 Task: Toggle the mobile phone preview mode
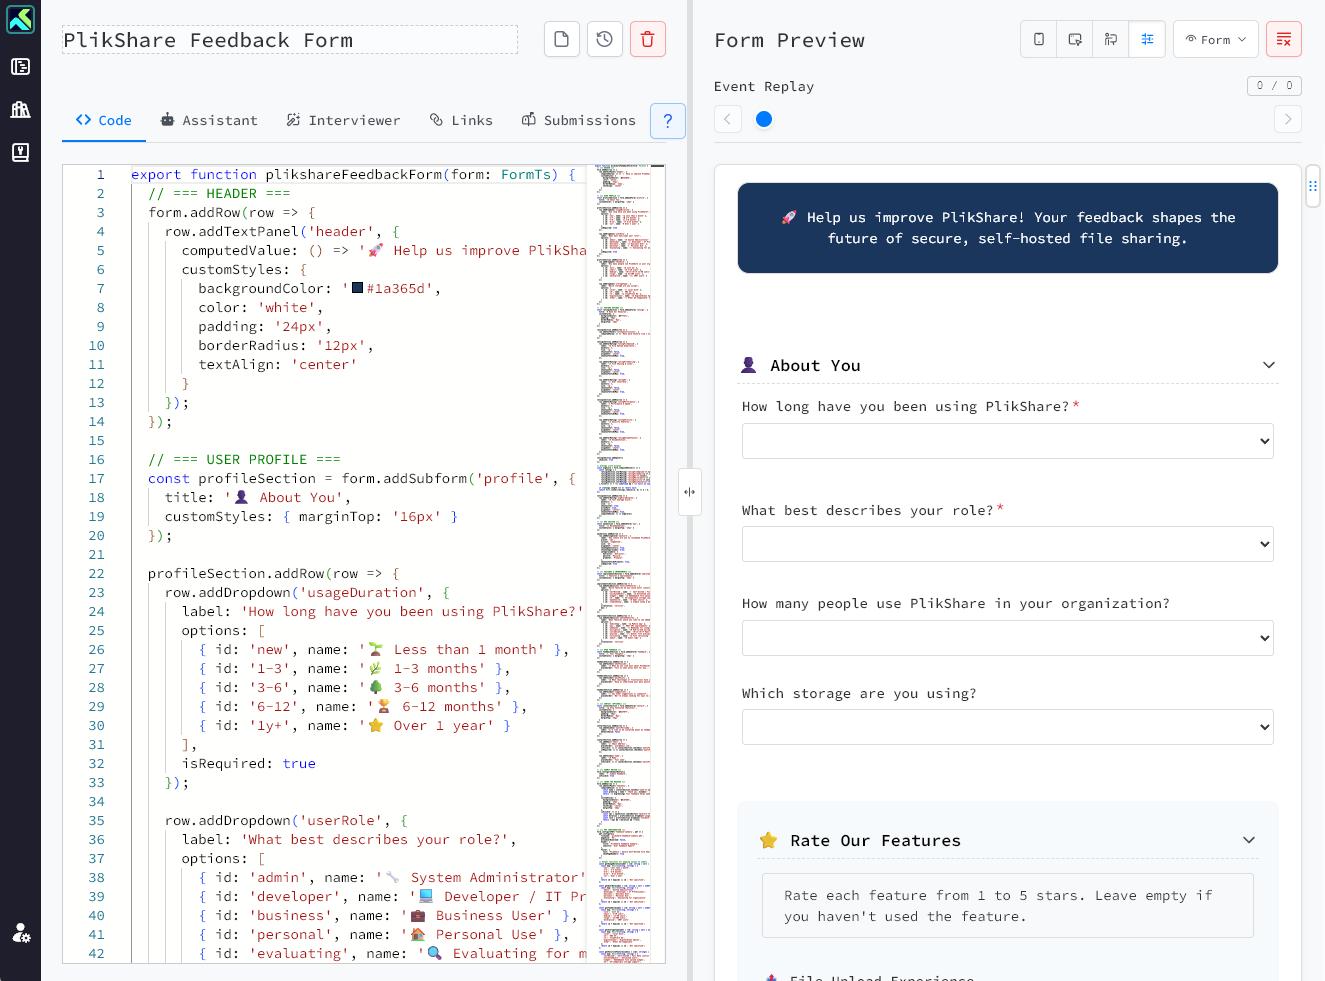click(x=1039, y=39)
